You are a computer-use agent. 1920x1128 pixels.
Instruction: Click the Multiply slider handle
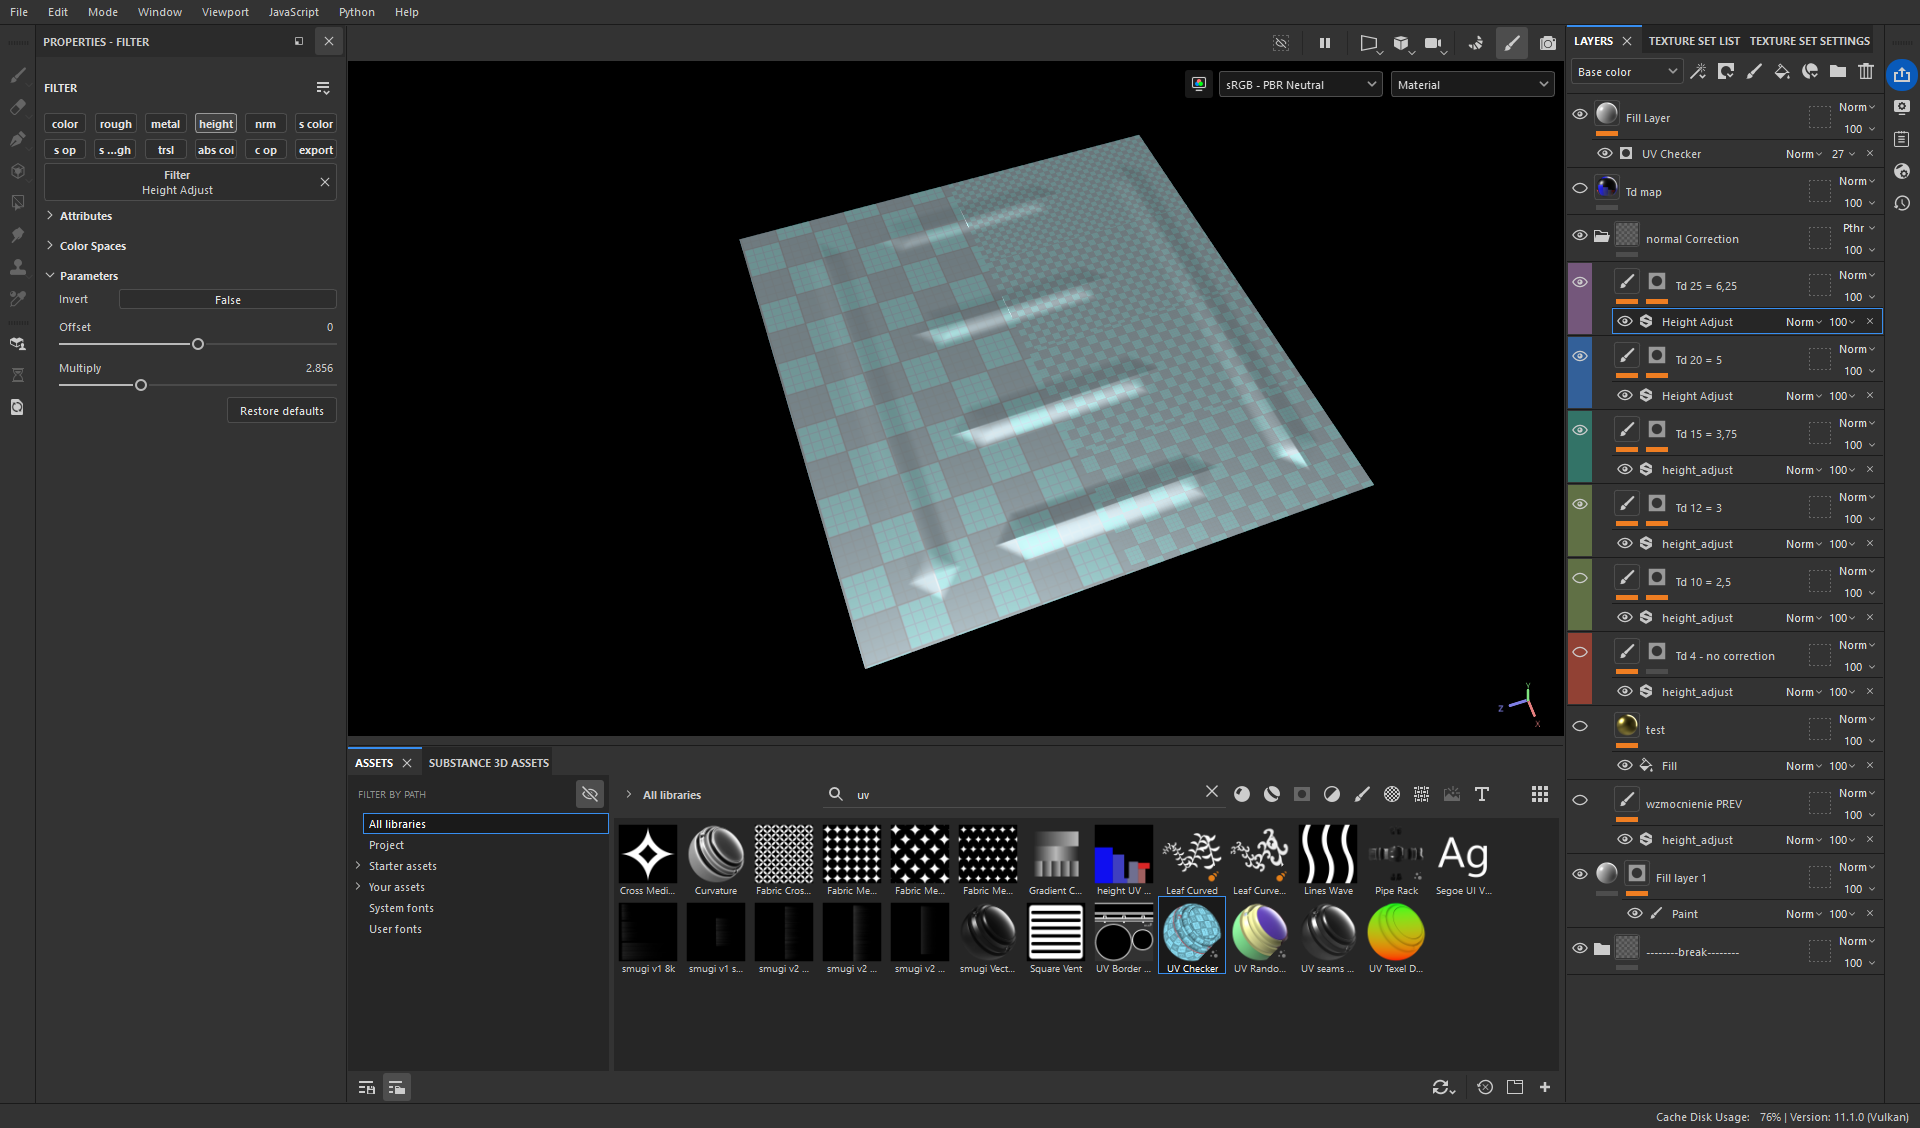(x=141, y=385)
